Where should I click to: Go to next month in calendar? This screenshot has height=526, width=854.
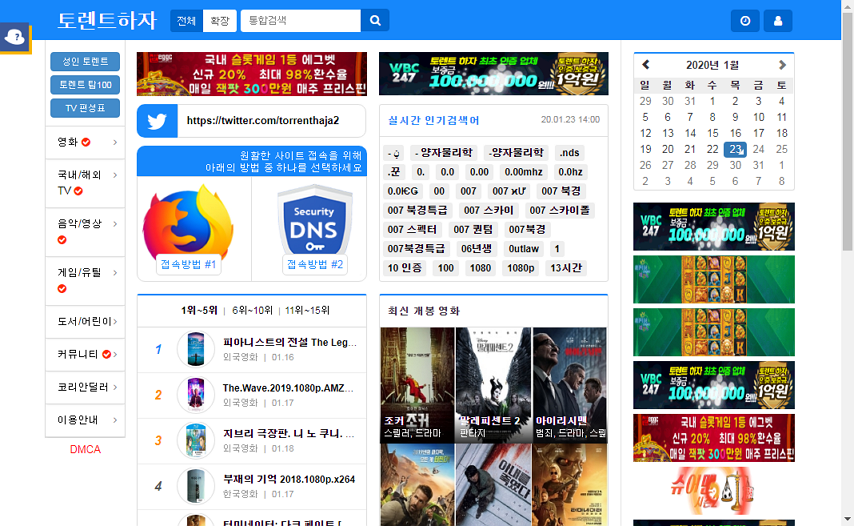tap(782, 65)
